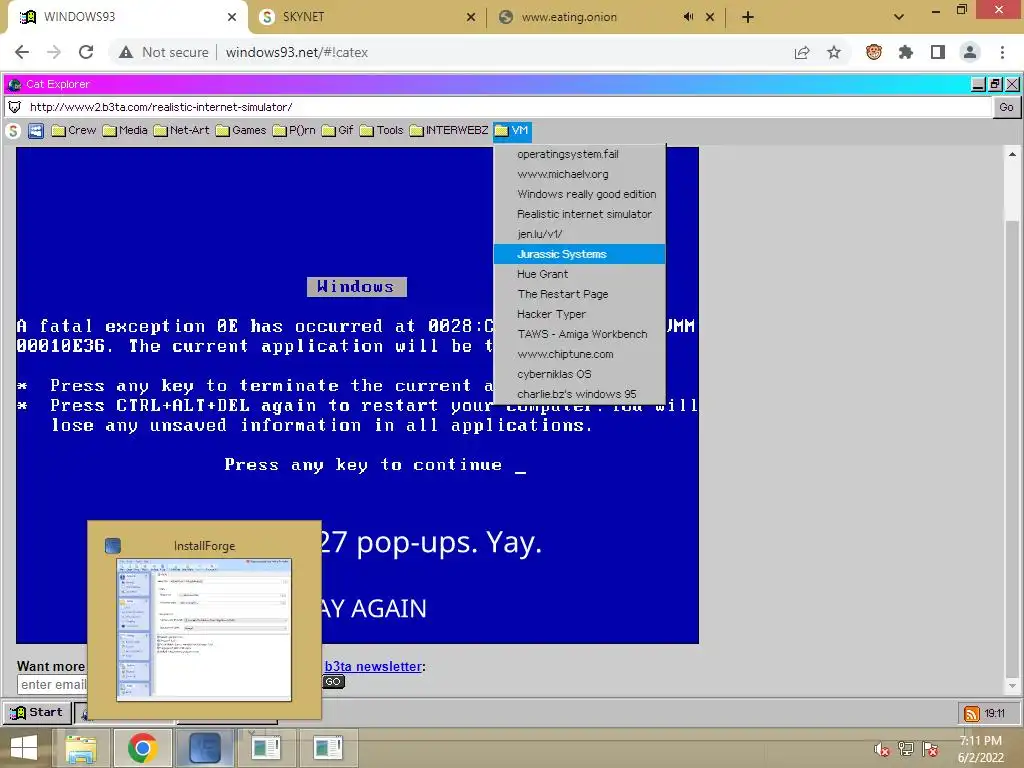Click the Skynet S bookmark icon
Screen dimensions: 1024x768
[x=14, y=131]
